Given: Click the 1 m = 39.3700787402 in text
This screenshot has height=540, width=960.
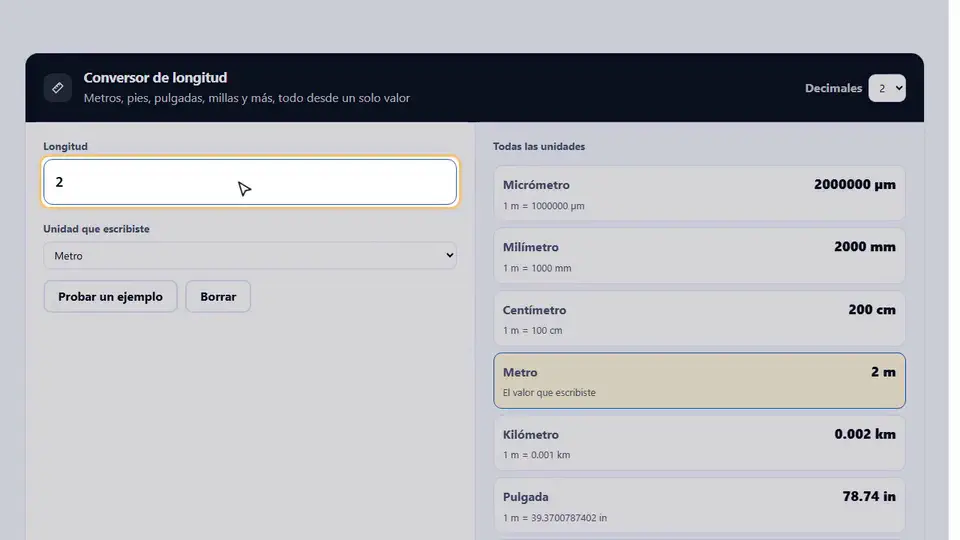Looking at the screenshot, I should click(555, 518).
